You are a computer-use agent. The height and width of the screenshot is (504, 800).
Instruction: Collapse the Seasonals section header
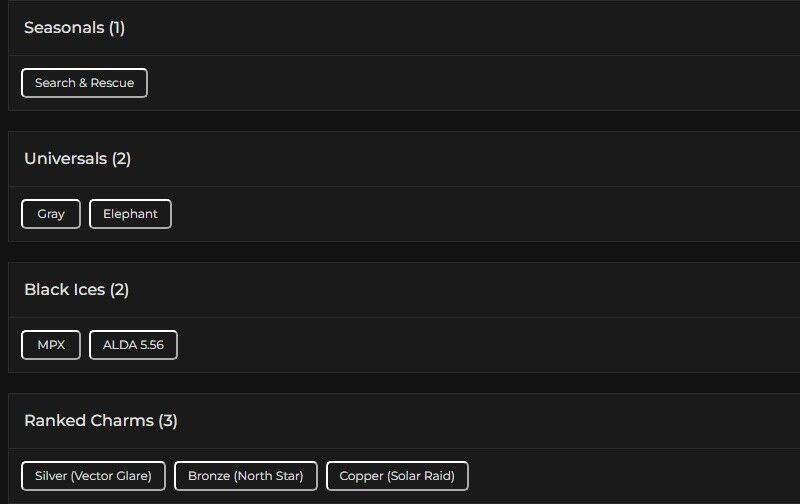[65, 28]
